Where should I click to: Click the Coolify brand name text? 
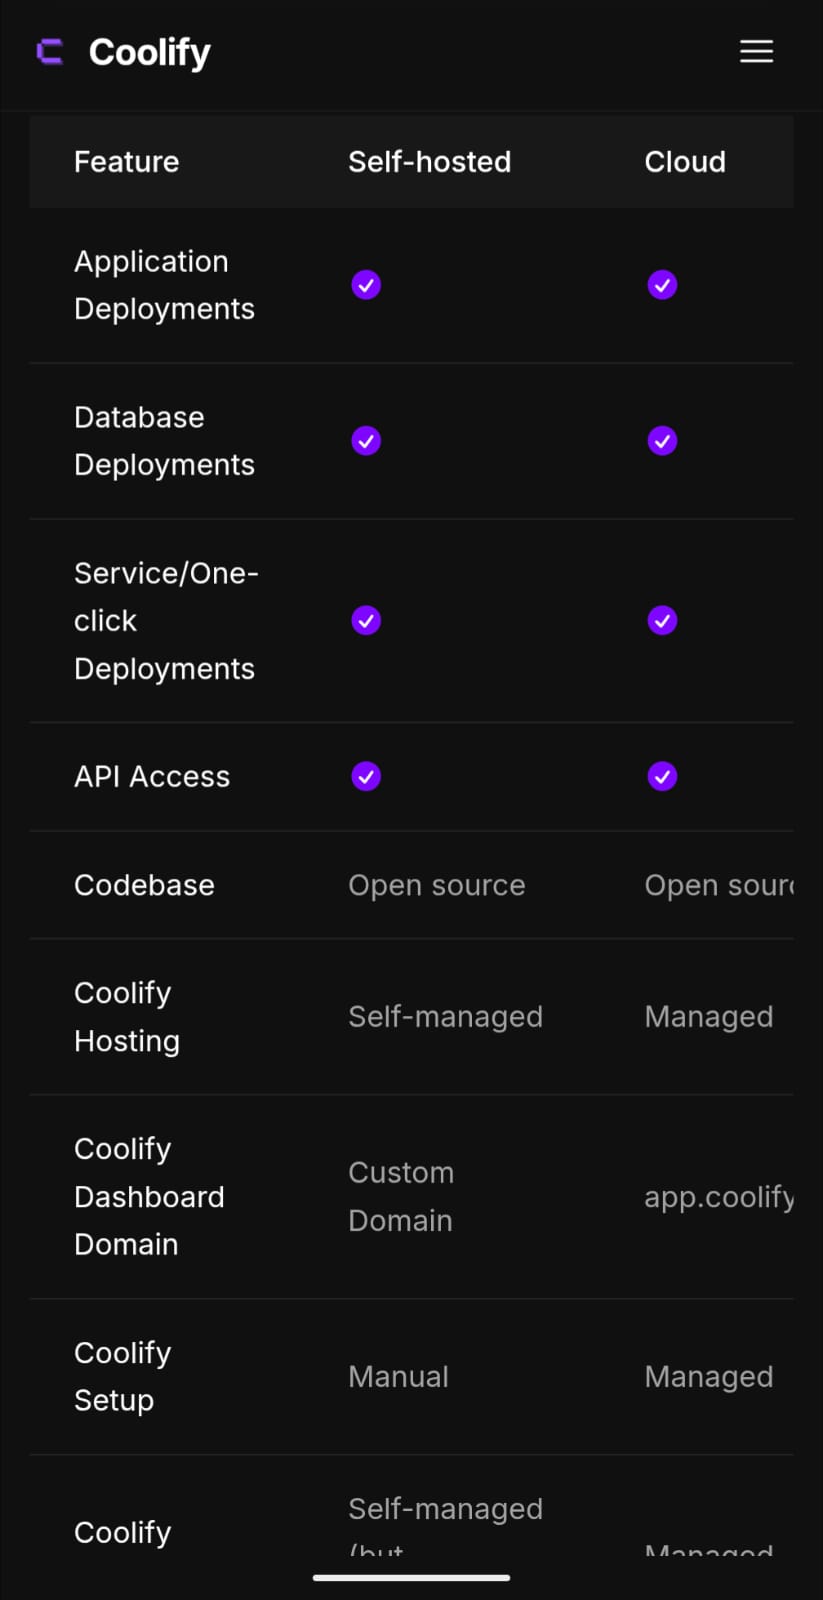click(x=150, y=52)
